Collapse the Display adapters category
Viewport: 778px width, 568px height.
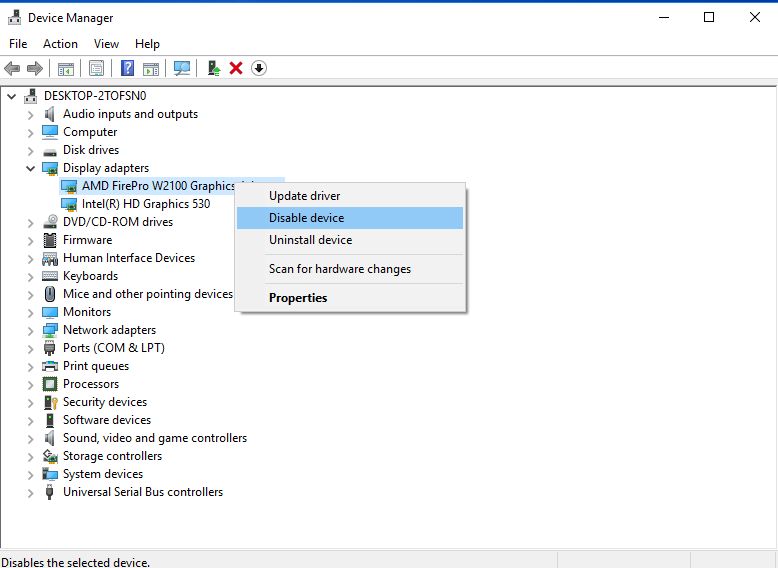(31, 168)
